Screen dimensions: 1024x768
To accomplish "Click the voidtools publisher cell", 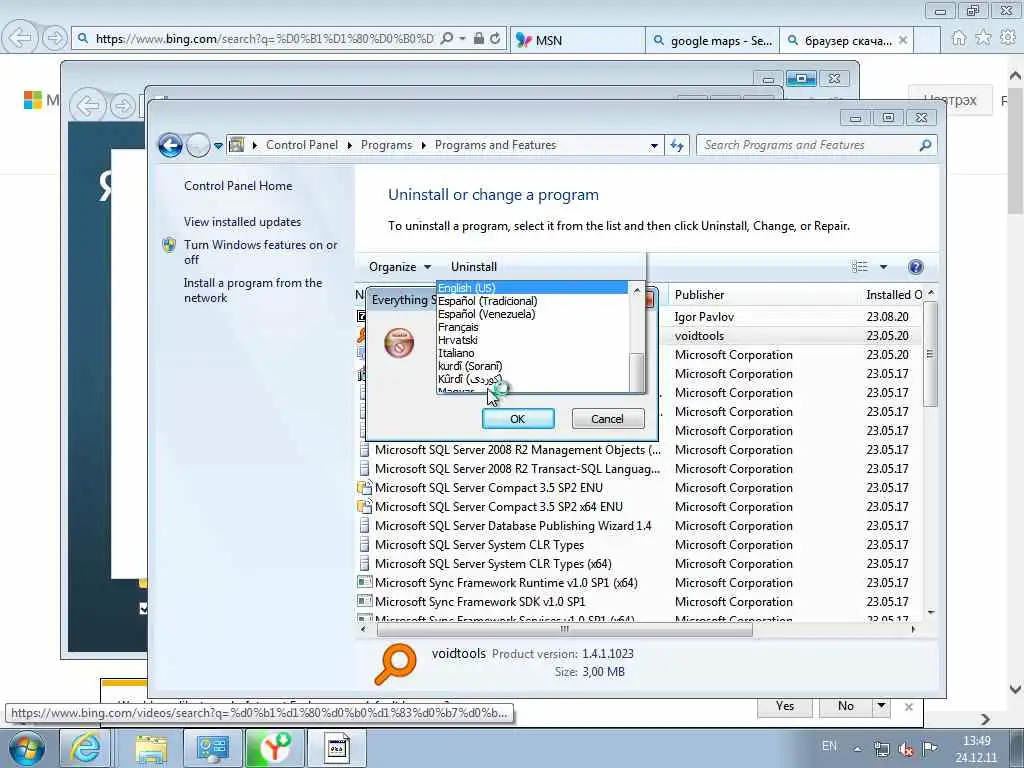I will click(699, 336).
